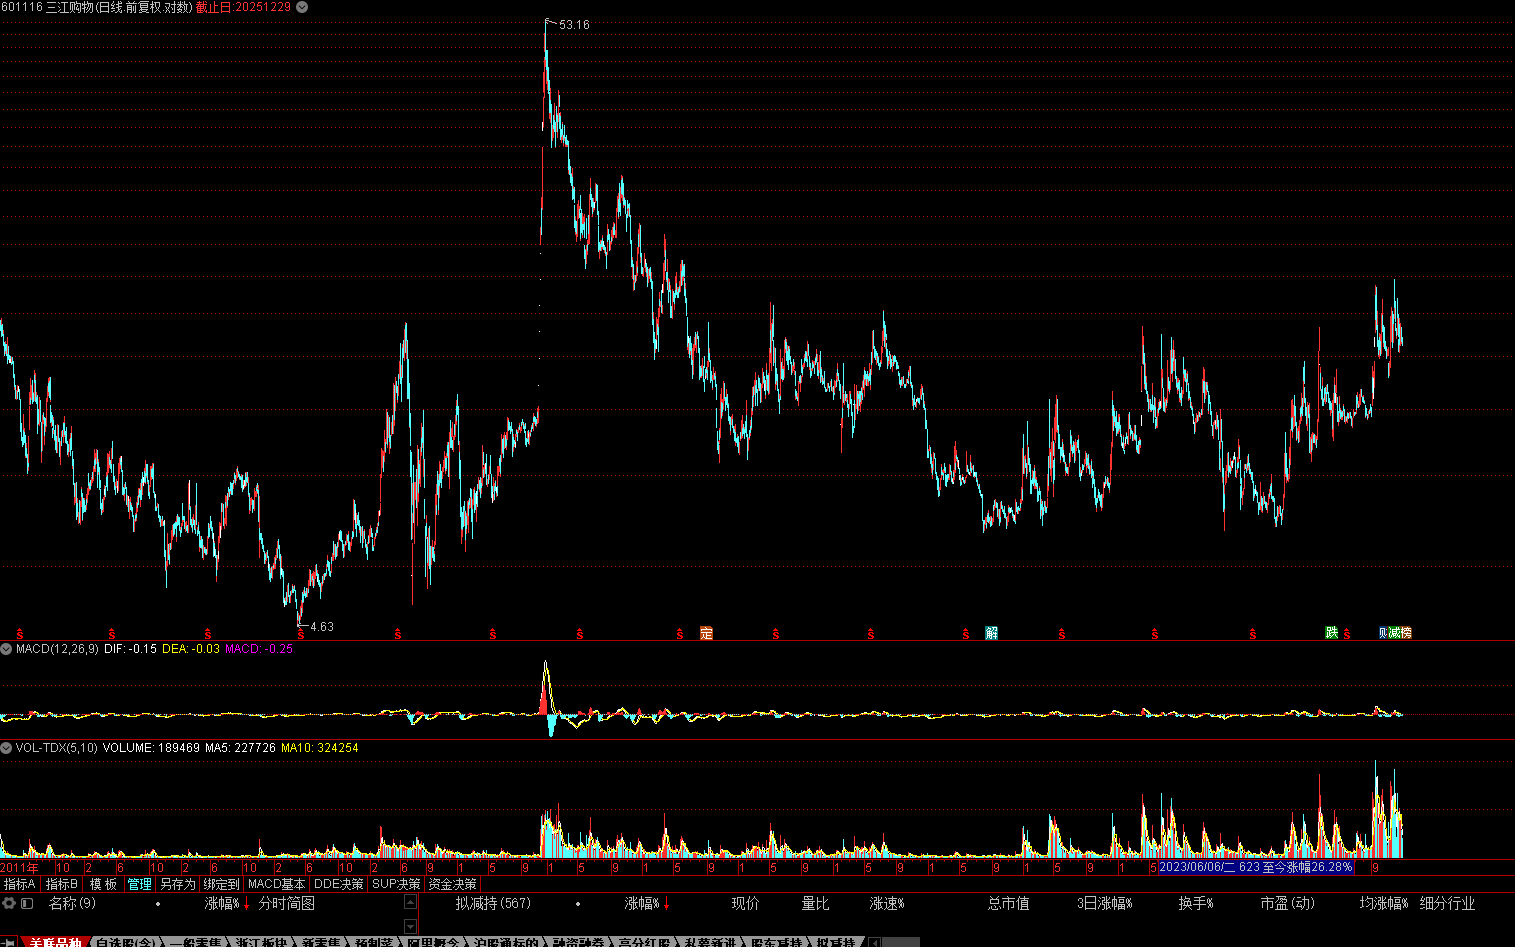The width and height of the screenshot is (1515, 947).
Task: Click the 绑定到 button
Action: click(x=222, y=884)
